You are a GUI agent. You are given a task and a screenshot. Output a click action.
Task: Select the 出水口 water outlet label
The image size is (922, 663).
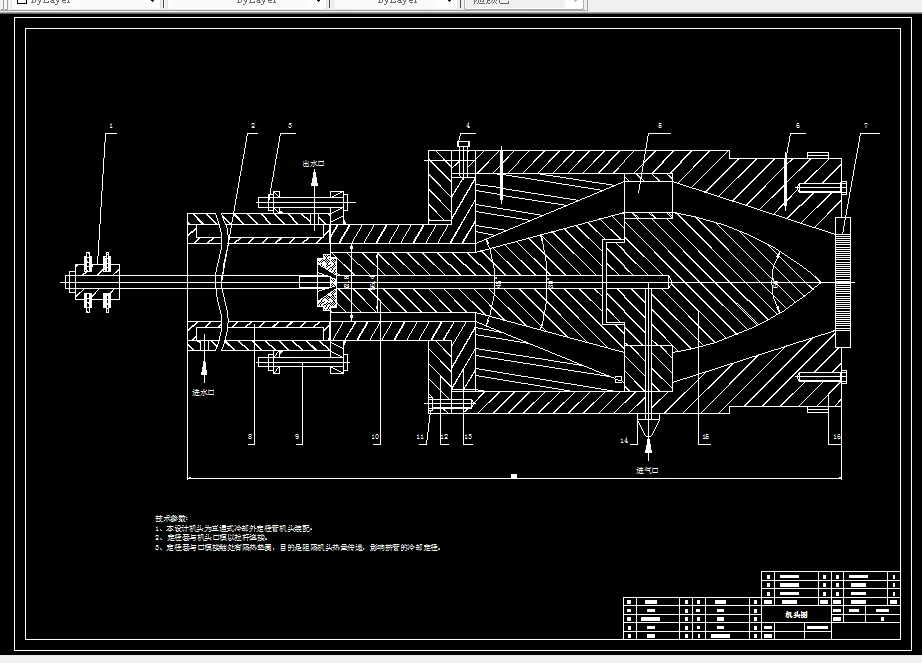coord(313,163)
